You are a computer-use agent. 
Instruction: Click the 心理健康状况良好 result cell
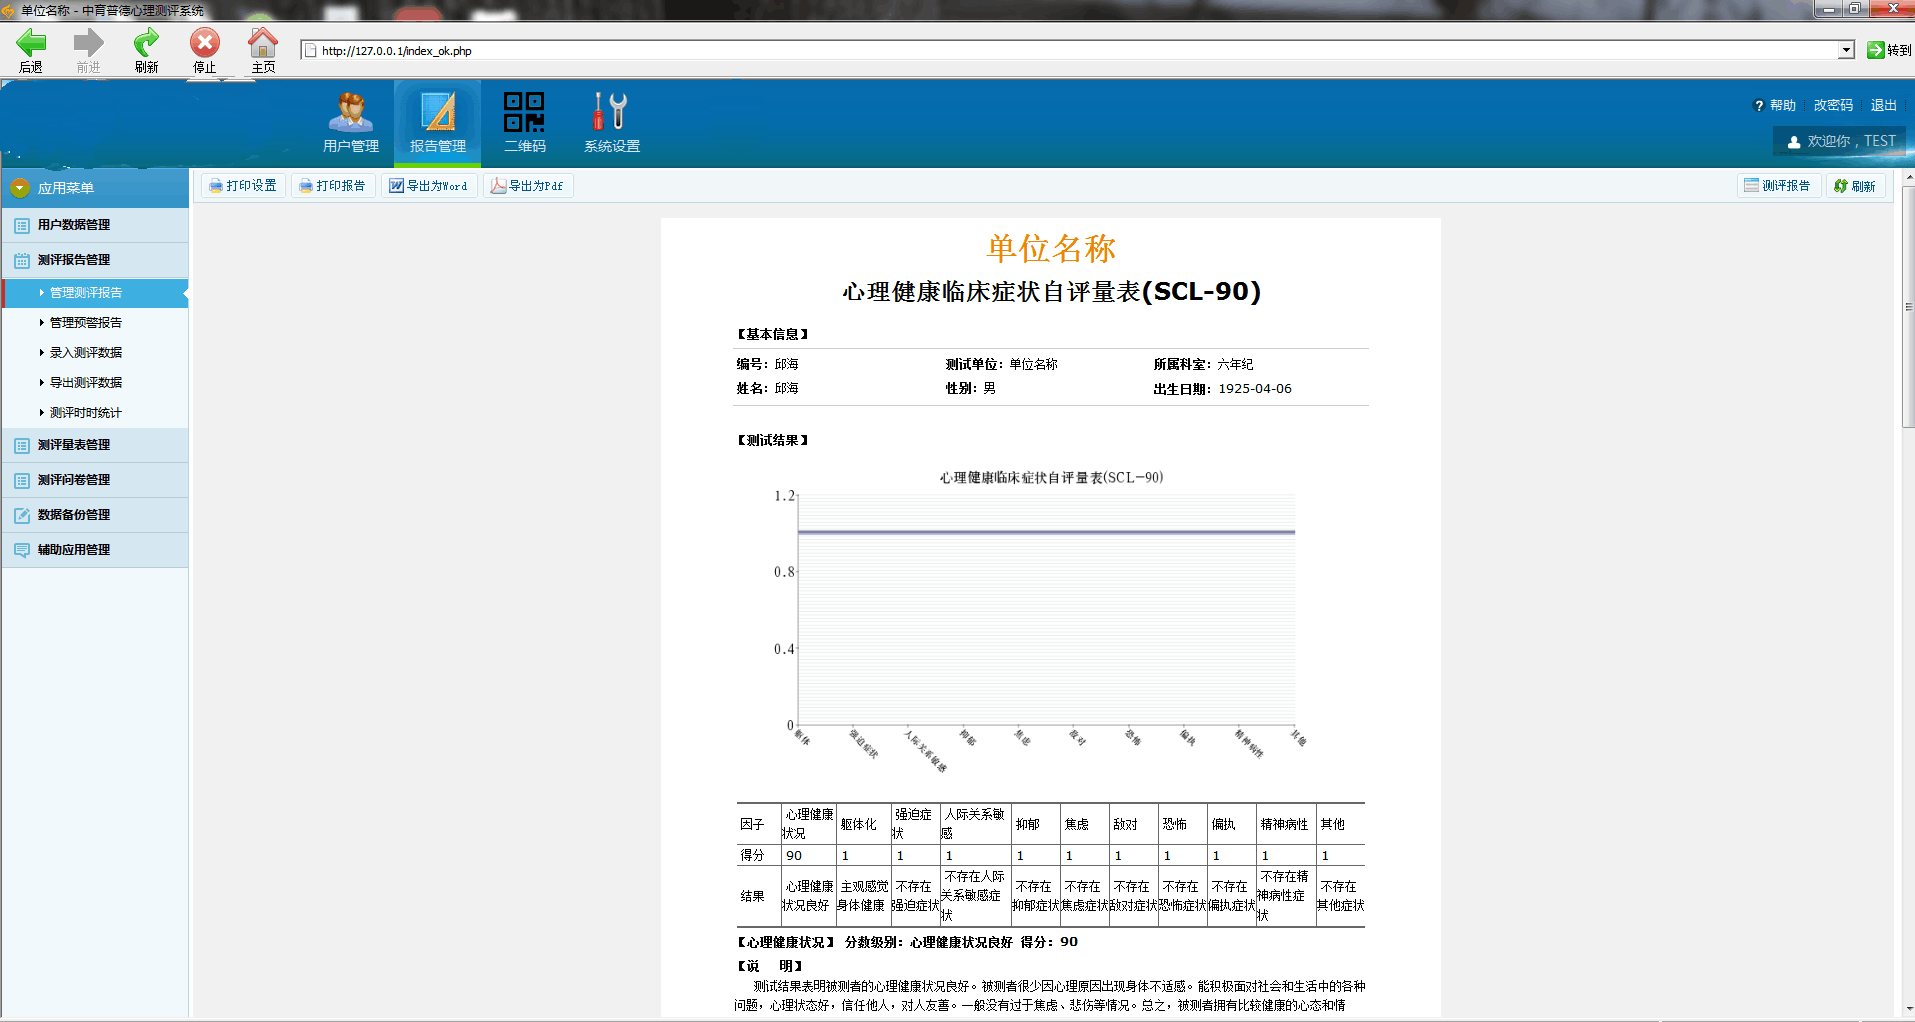coord(808,896)
